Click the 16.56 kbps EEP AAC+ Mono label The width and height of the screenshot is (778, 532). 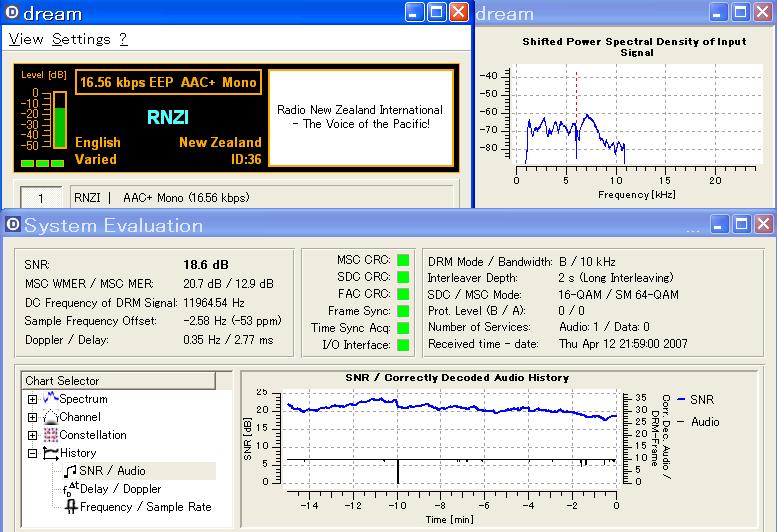168,82
